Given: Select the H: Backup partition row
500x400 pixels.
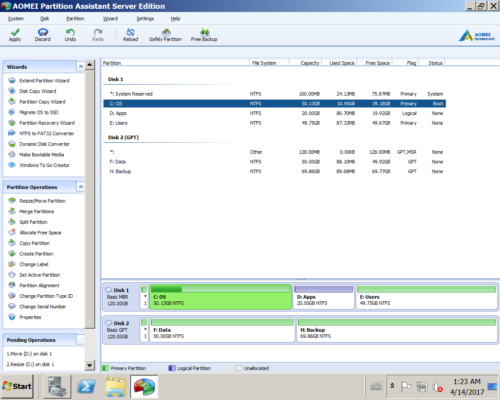Looking at the screenshot, I should [274, 171].
